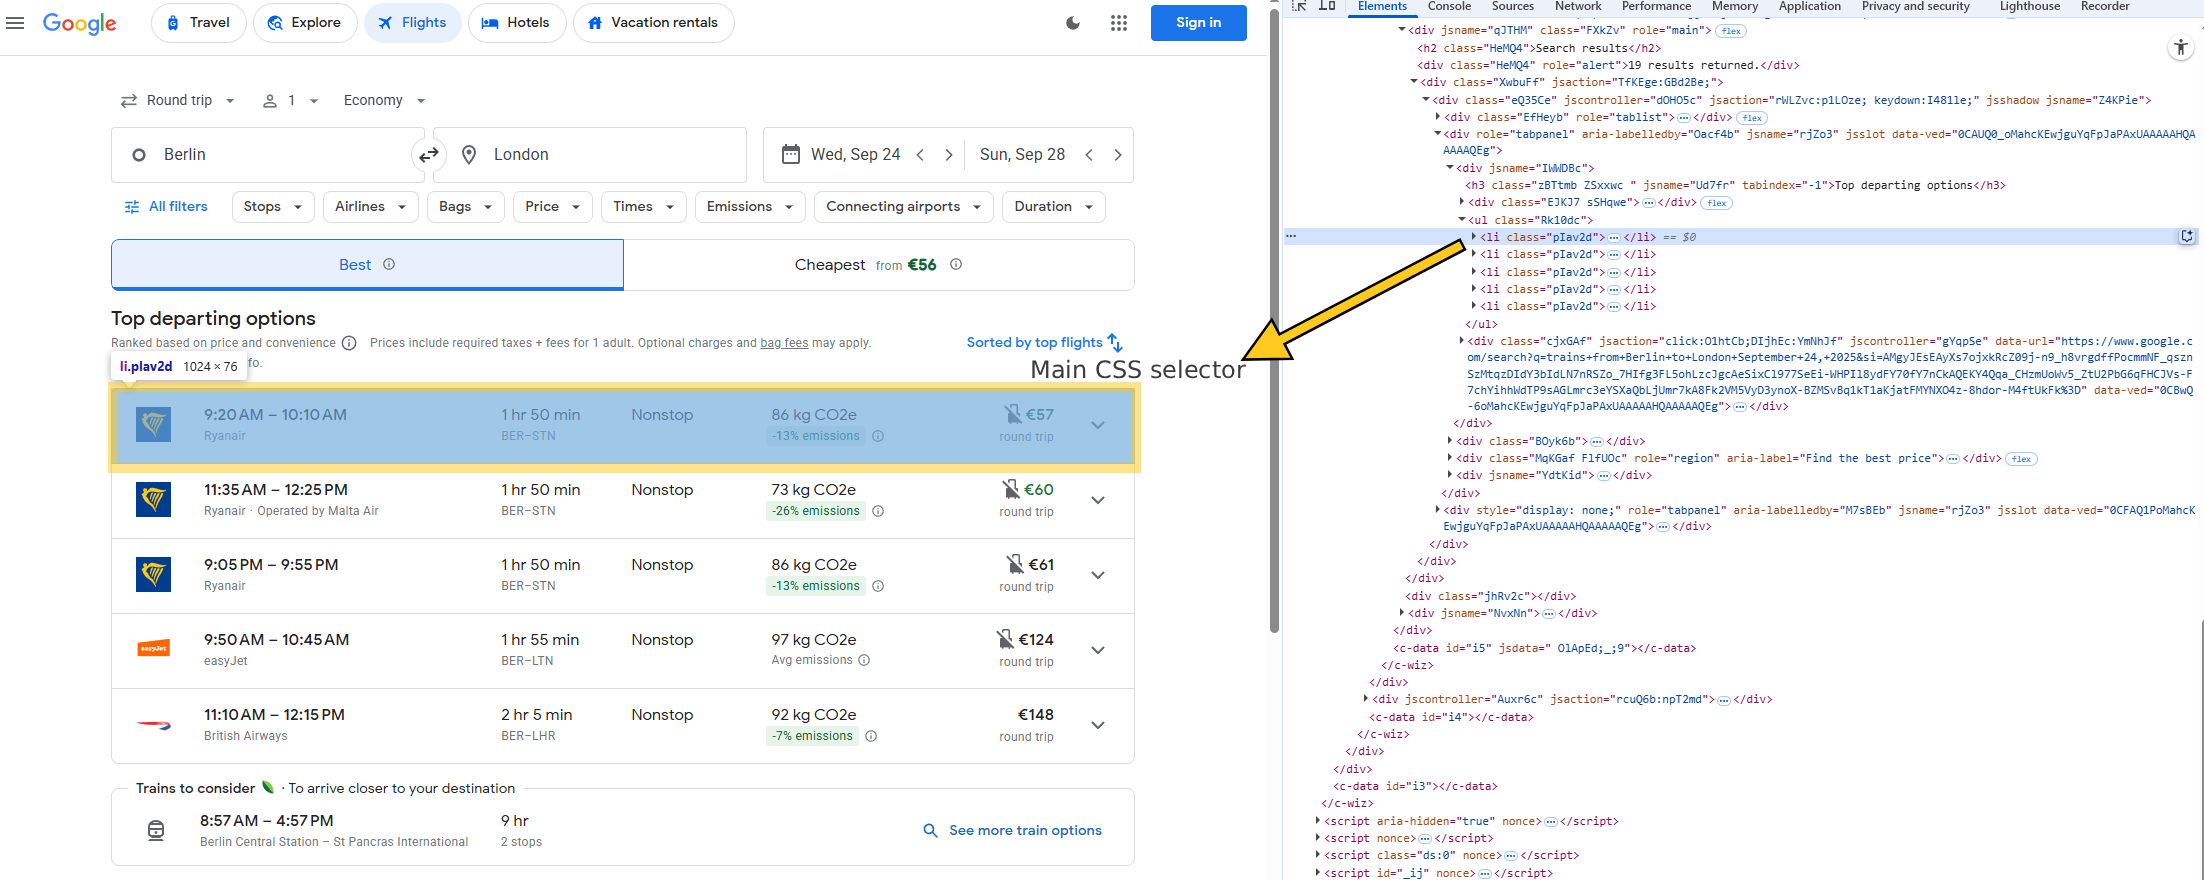The height and width of the screenshot is (880, 2204).
Task: Open calendar icon beside Wed, Sep 24
Action: tap(791, 154)
